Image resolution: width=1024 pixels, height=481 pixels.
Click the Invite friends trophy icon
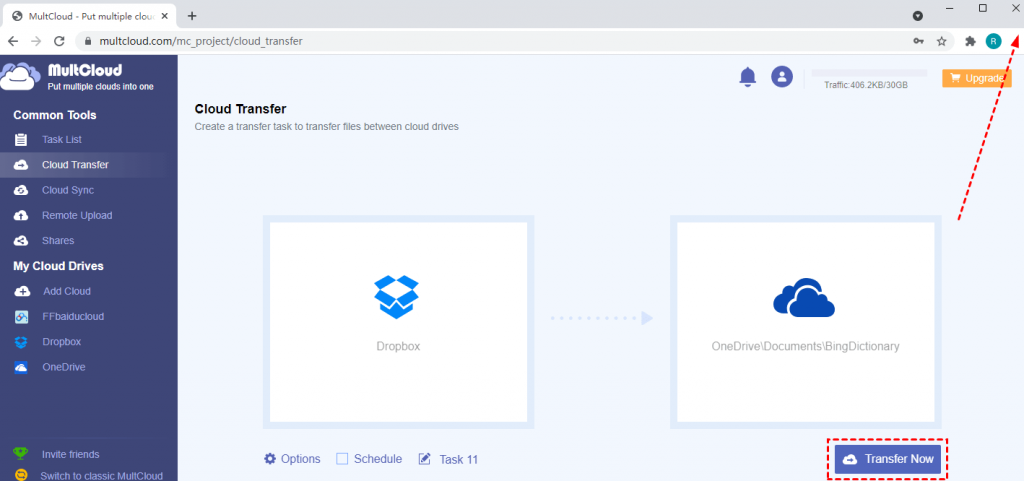[21, 454]
